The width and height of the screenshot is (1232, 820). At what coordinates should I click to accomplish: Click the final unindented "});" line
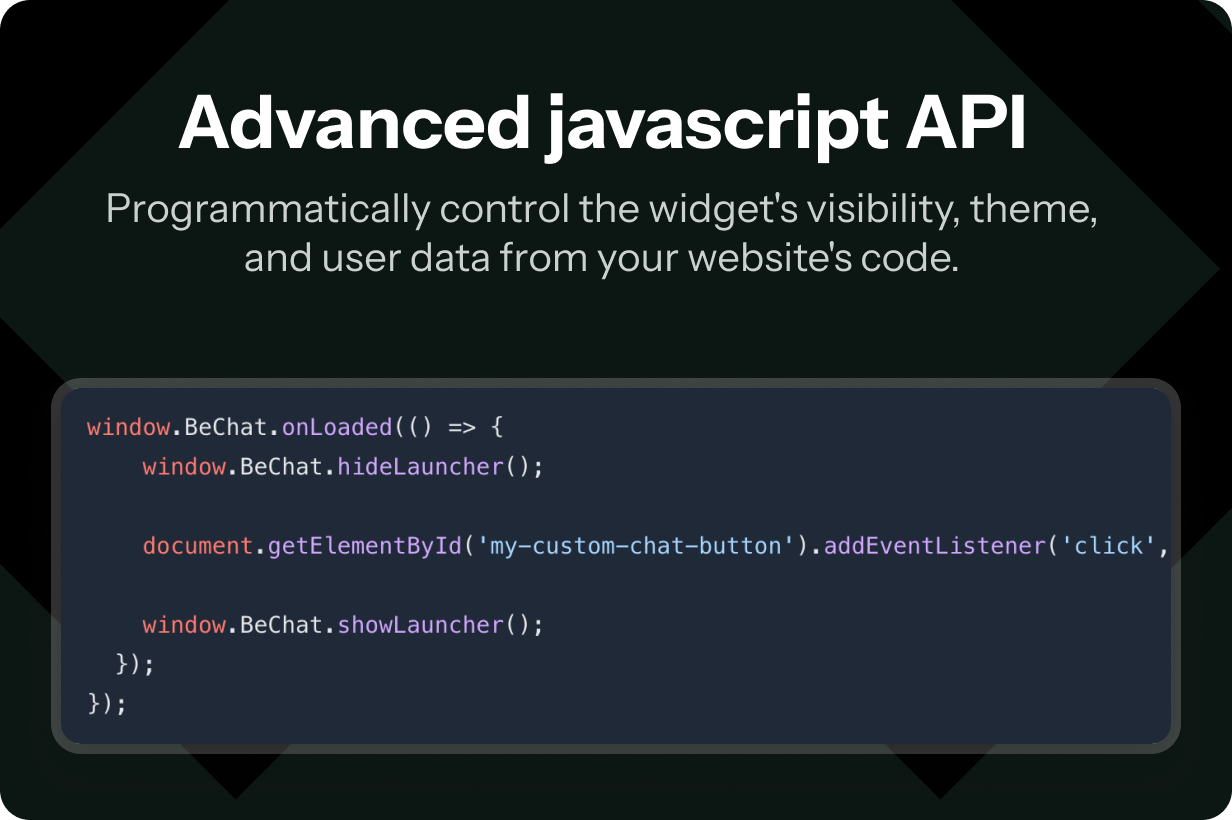(108, 703)
